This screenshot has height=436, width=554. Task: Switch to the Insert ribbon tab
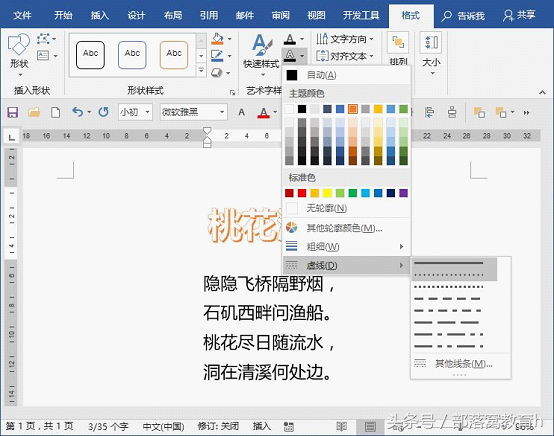(x=99, y=15)
